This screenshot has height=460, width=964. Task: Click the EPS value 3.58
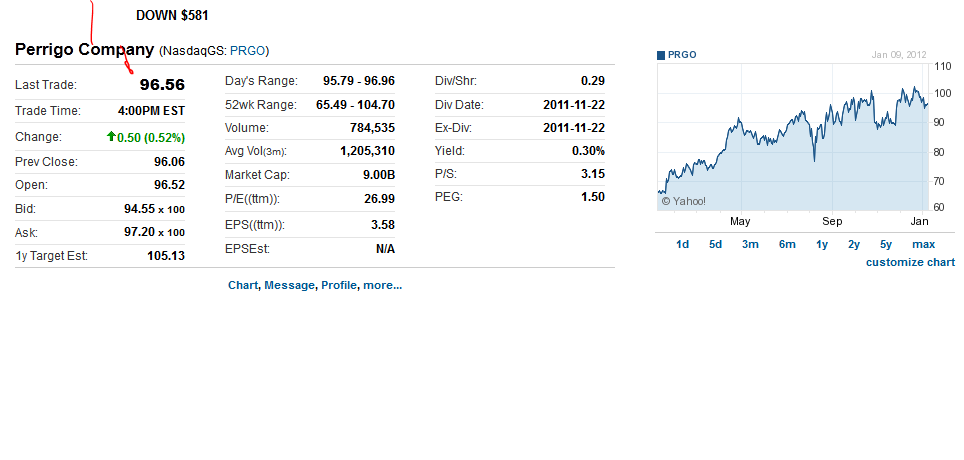[x=383, y=224]
